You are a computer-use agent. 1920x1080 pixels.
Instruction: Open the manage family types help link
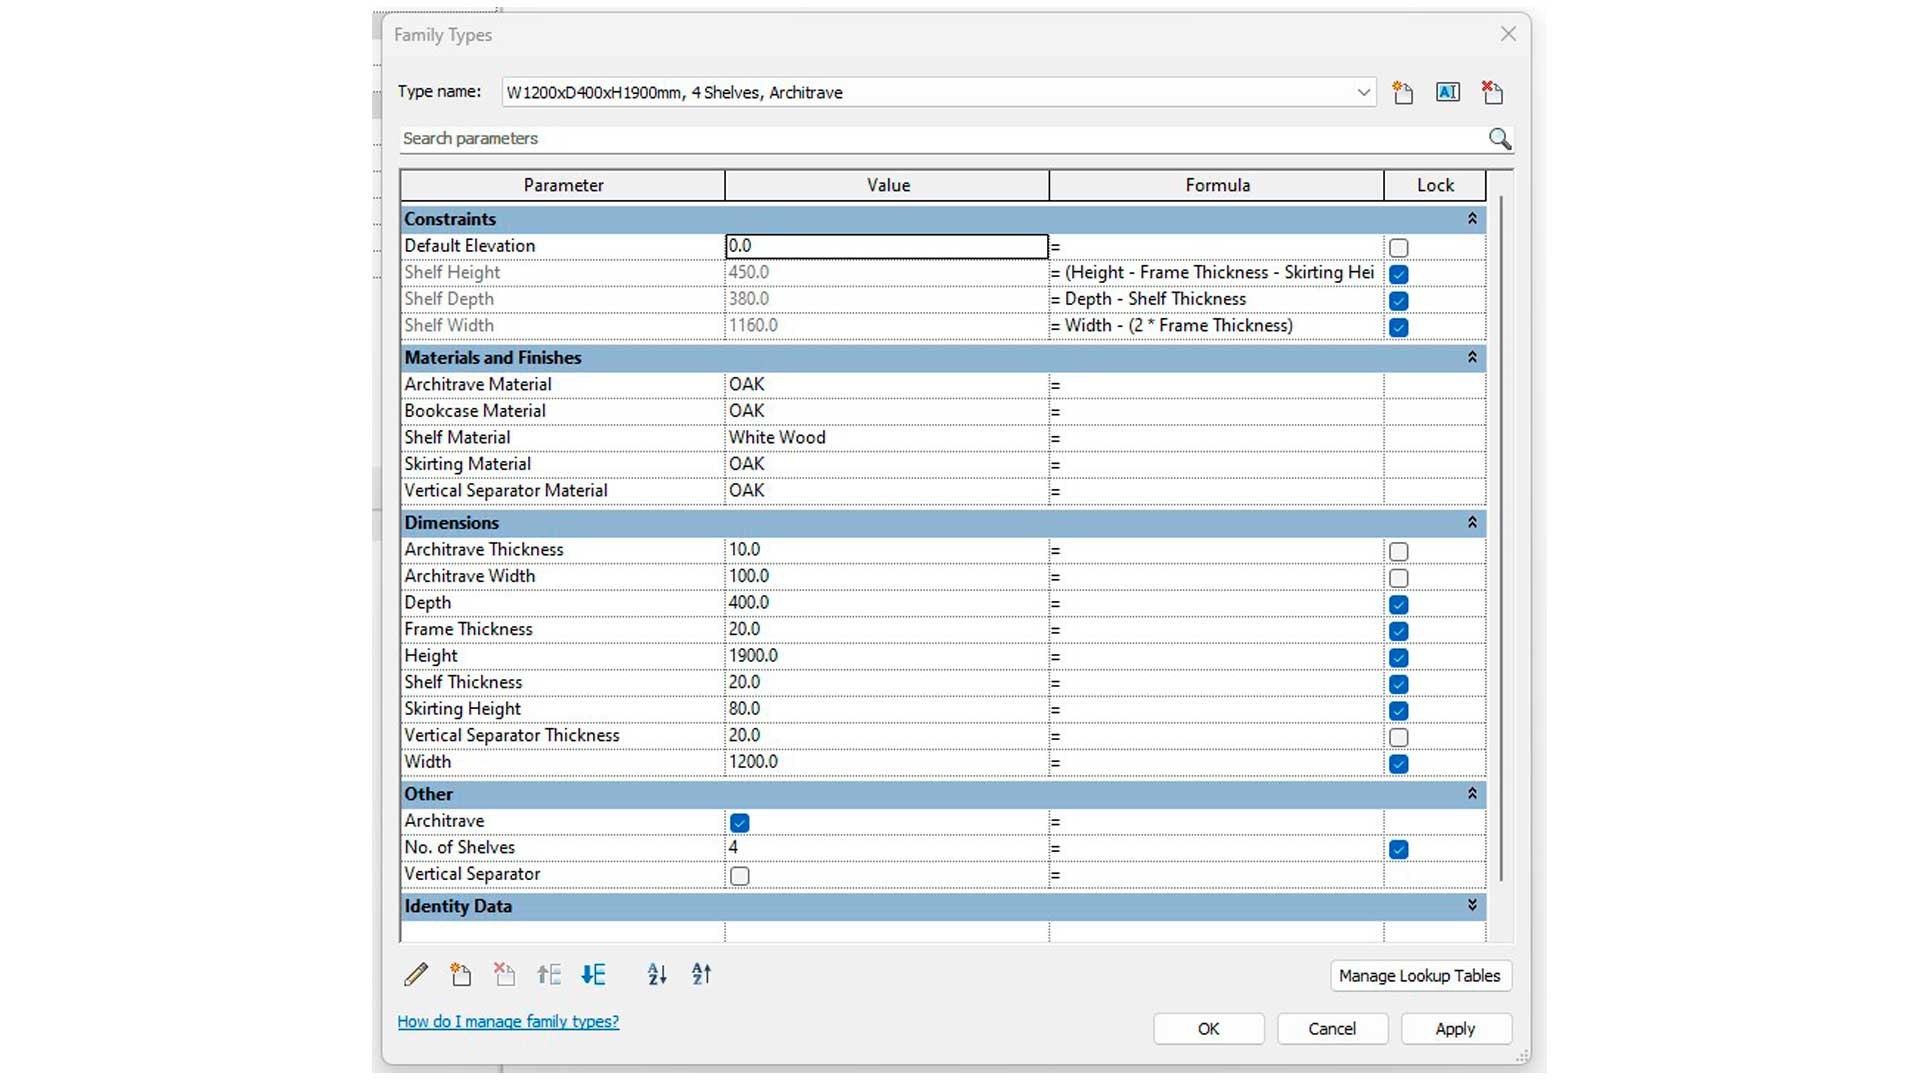508,1022
